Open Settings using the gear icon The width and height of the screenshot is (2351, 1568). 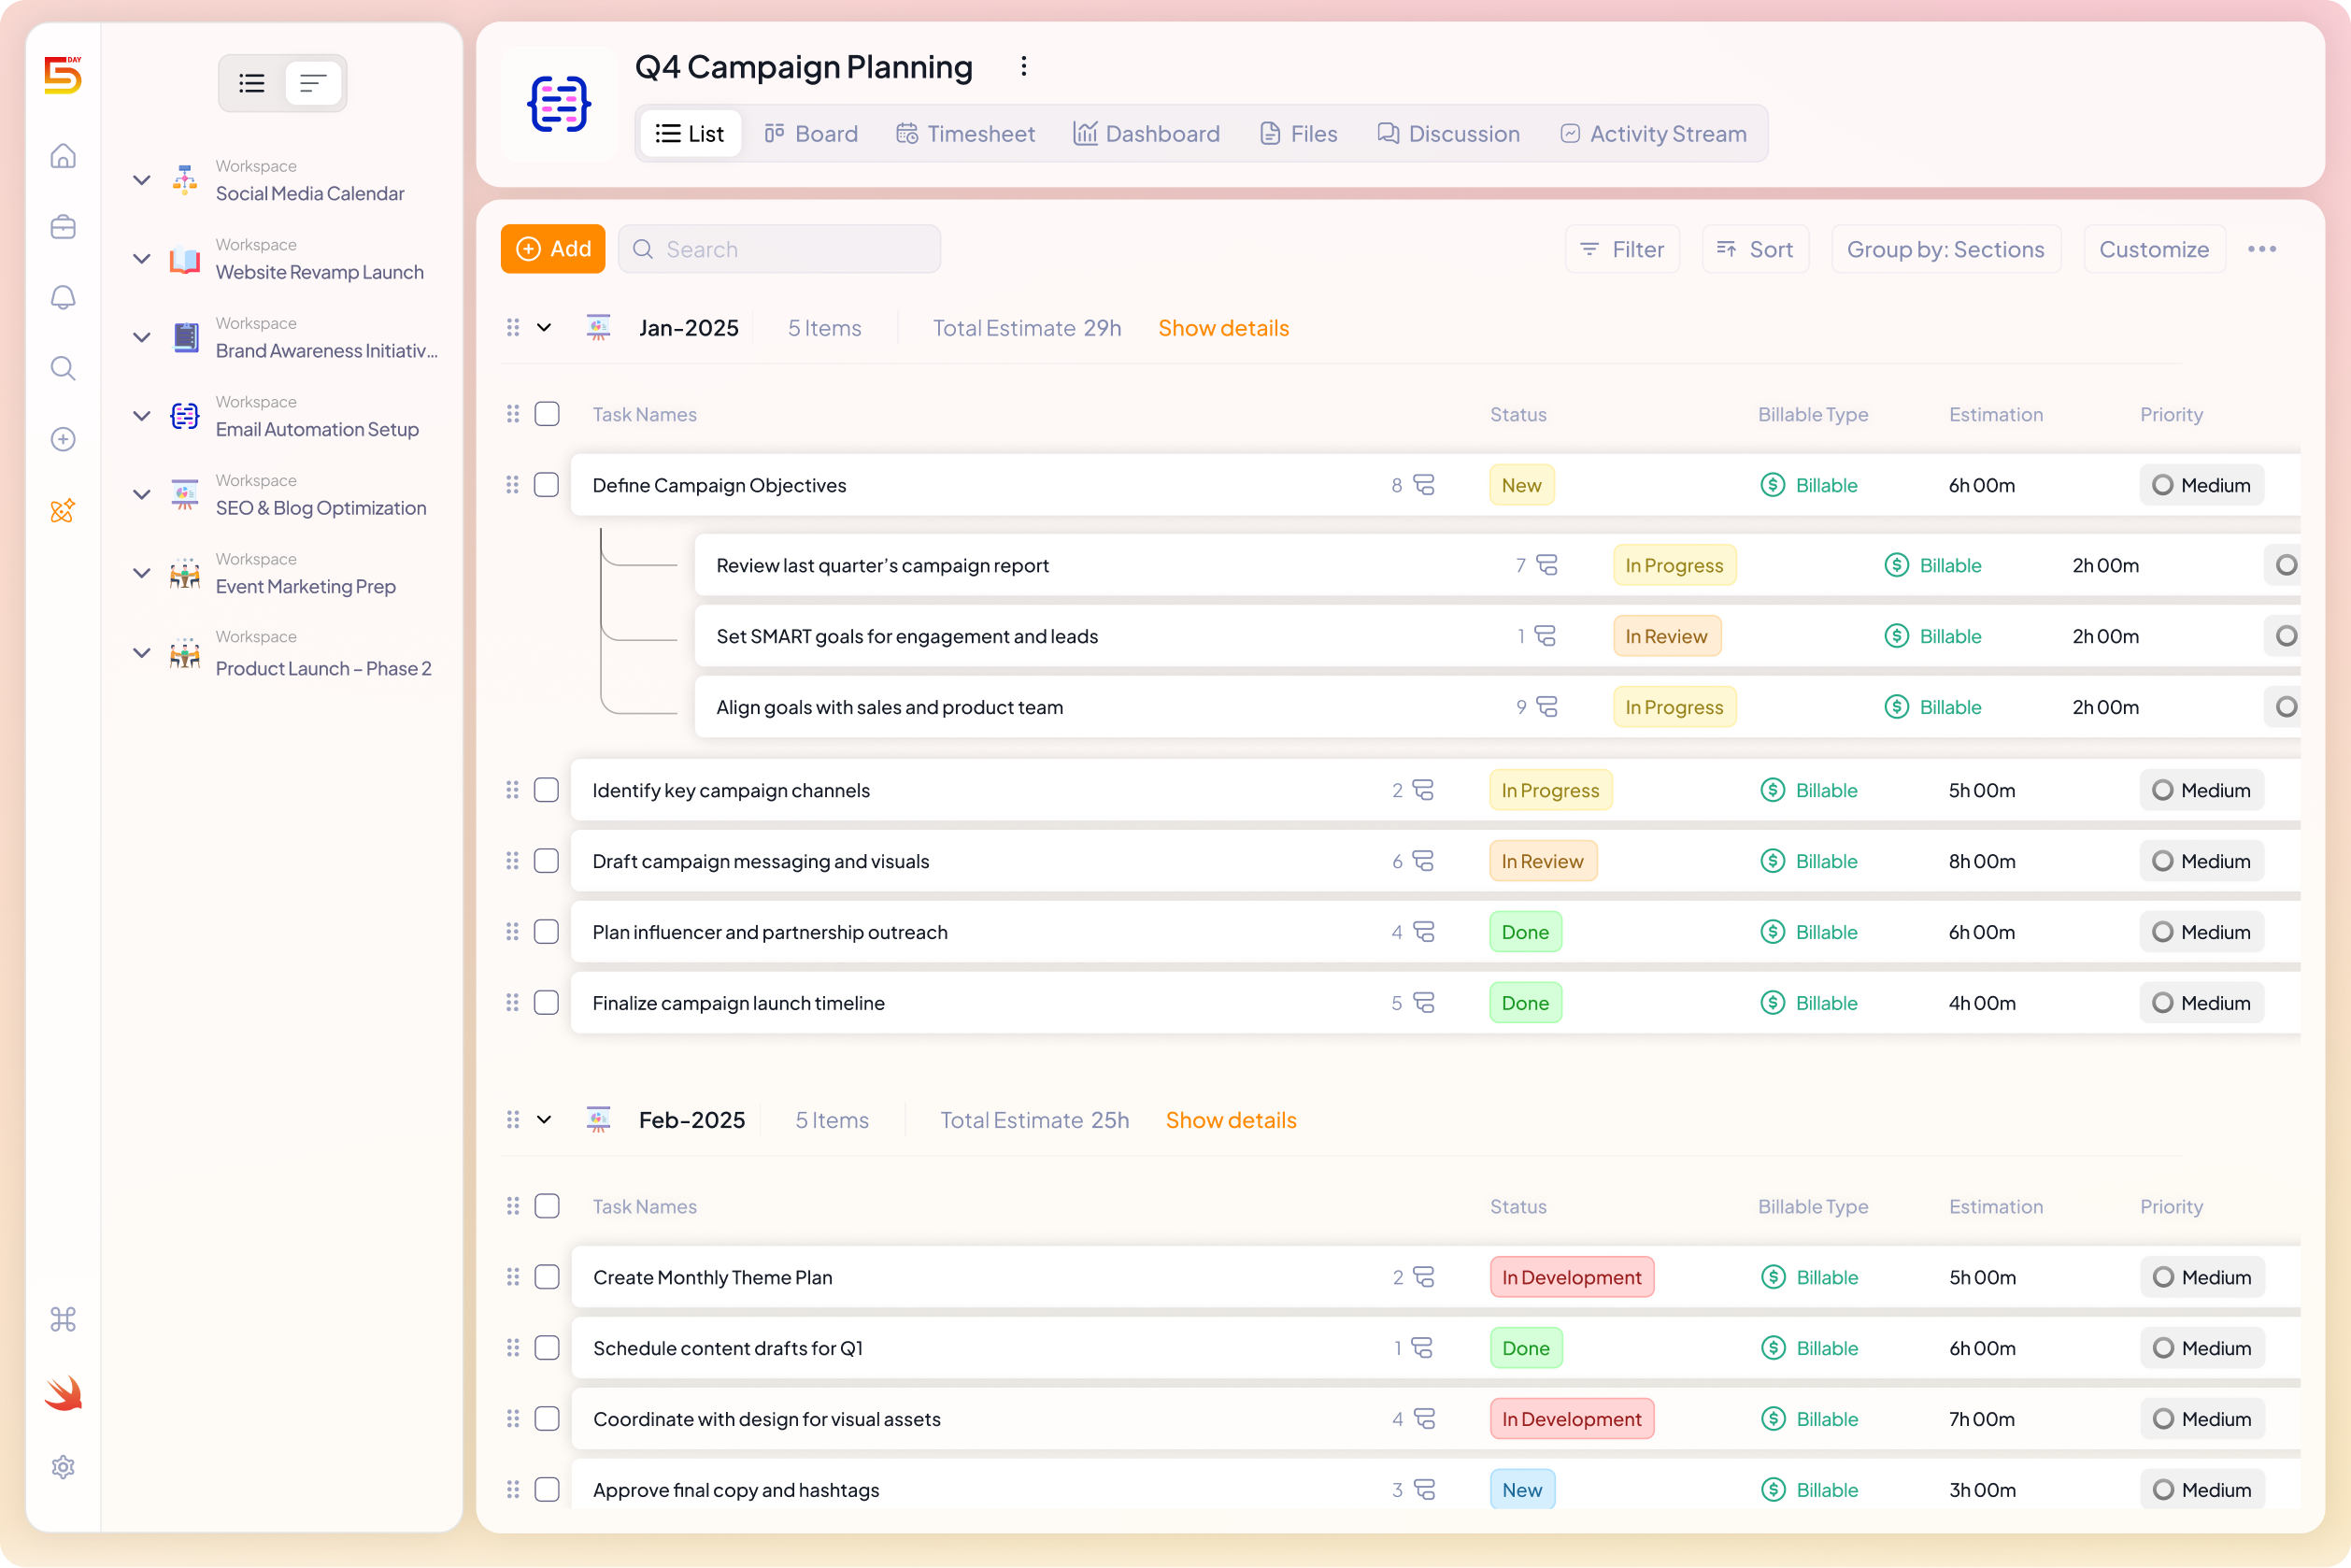pyautogui.click(x=63, y=1466)
